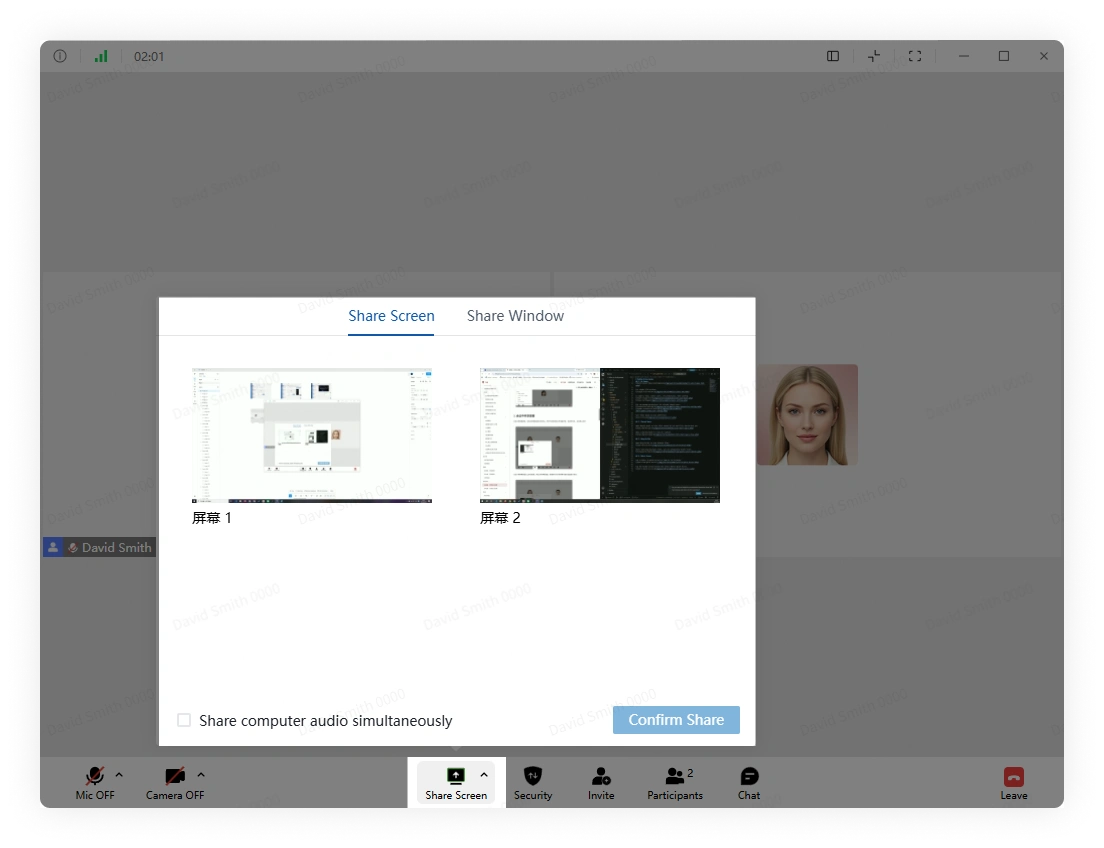Click the Confirm Share button
The height and width of the screenshot is (848, 1104).
point(676,720)
